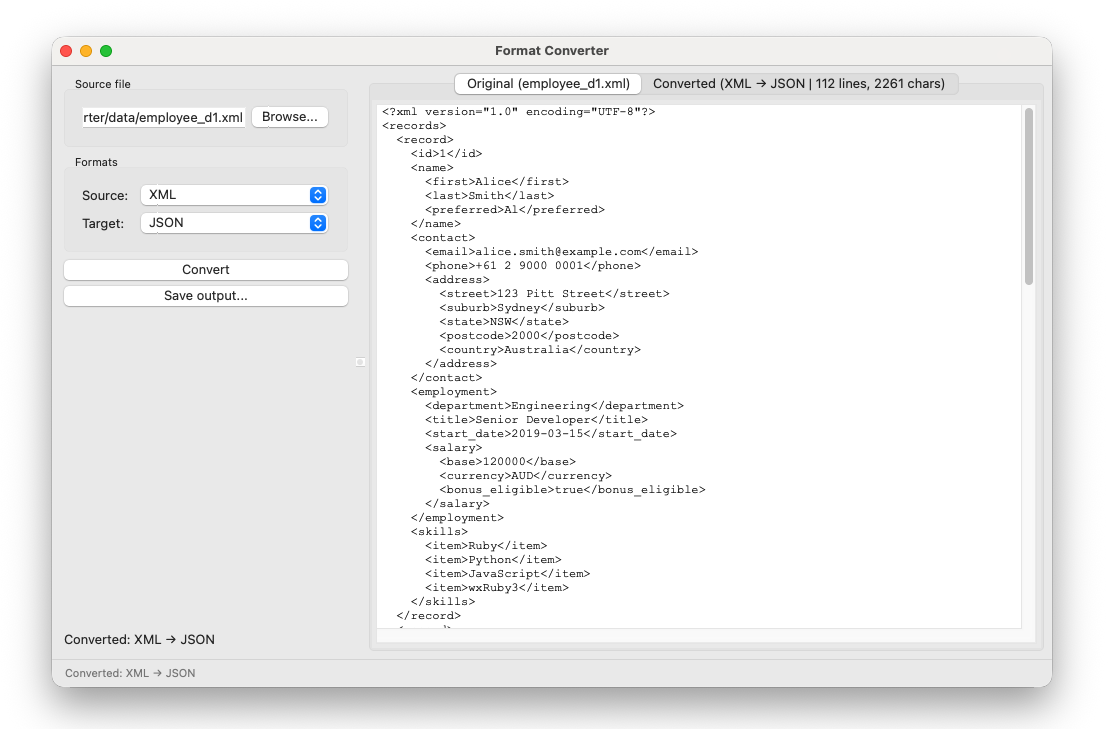Click the XML version declaration line
Image resolution: width=1116 pixels, height=729 pixels.
click(518, 112)
